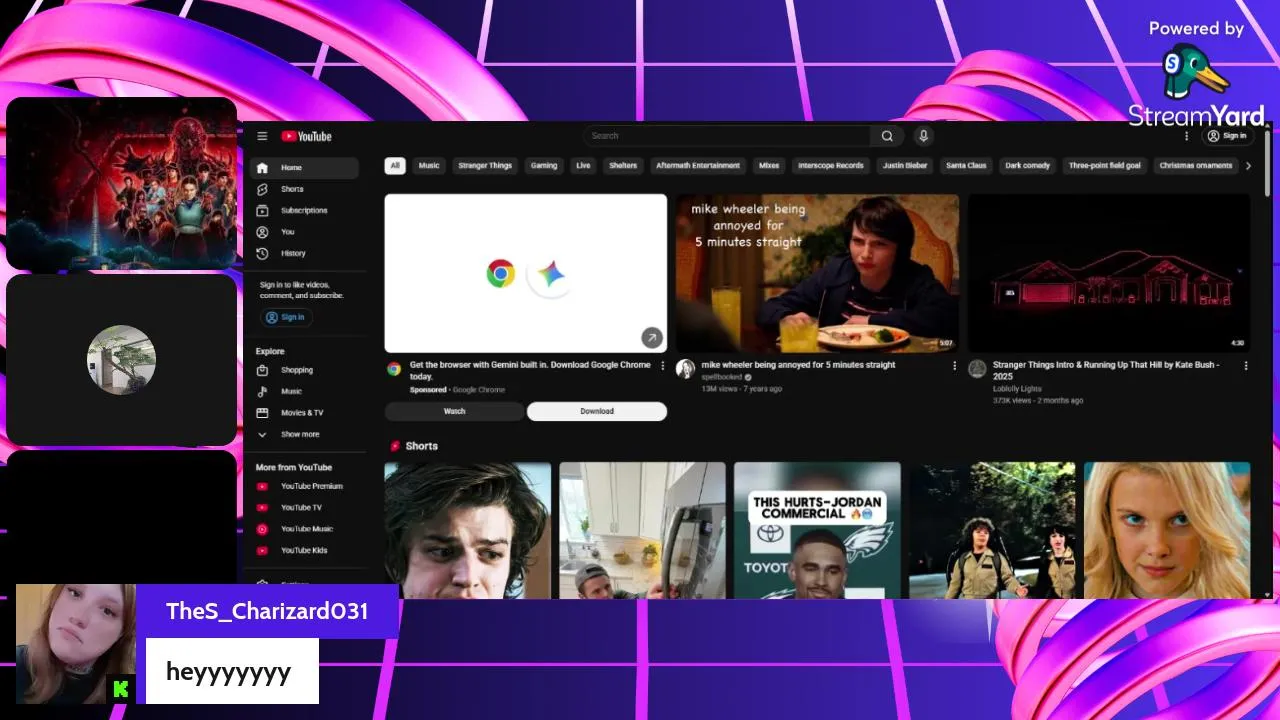Click the round avatar participant tile
The width and height of the screenshot is (1280, 720).
pos(121,360)
